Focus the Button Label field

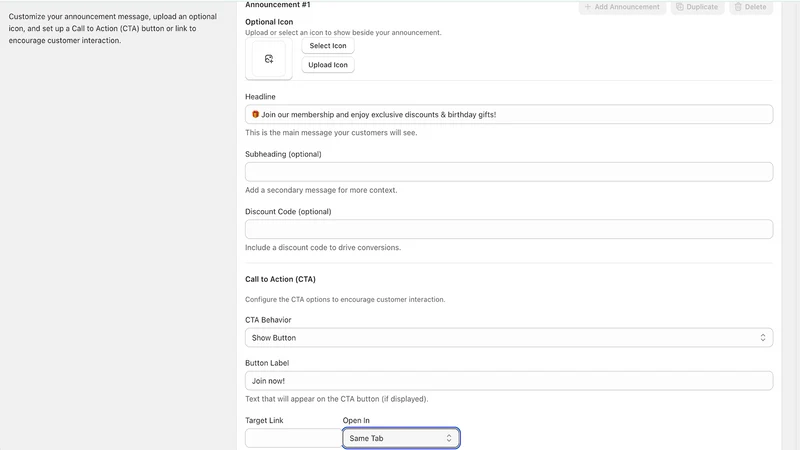tap(509, 381)
